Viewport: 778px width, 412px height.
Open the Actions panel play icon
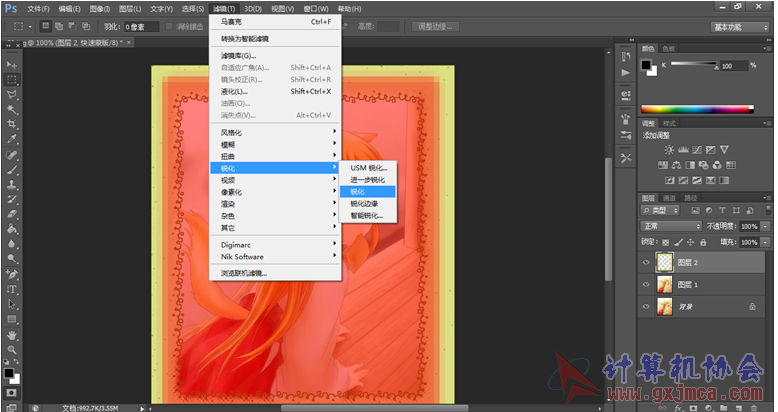coord(626,73)
